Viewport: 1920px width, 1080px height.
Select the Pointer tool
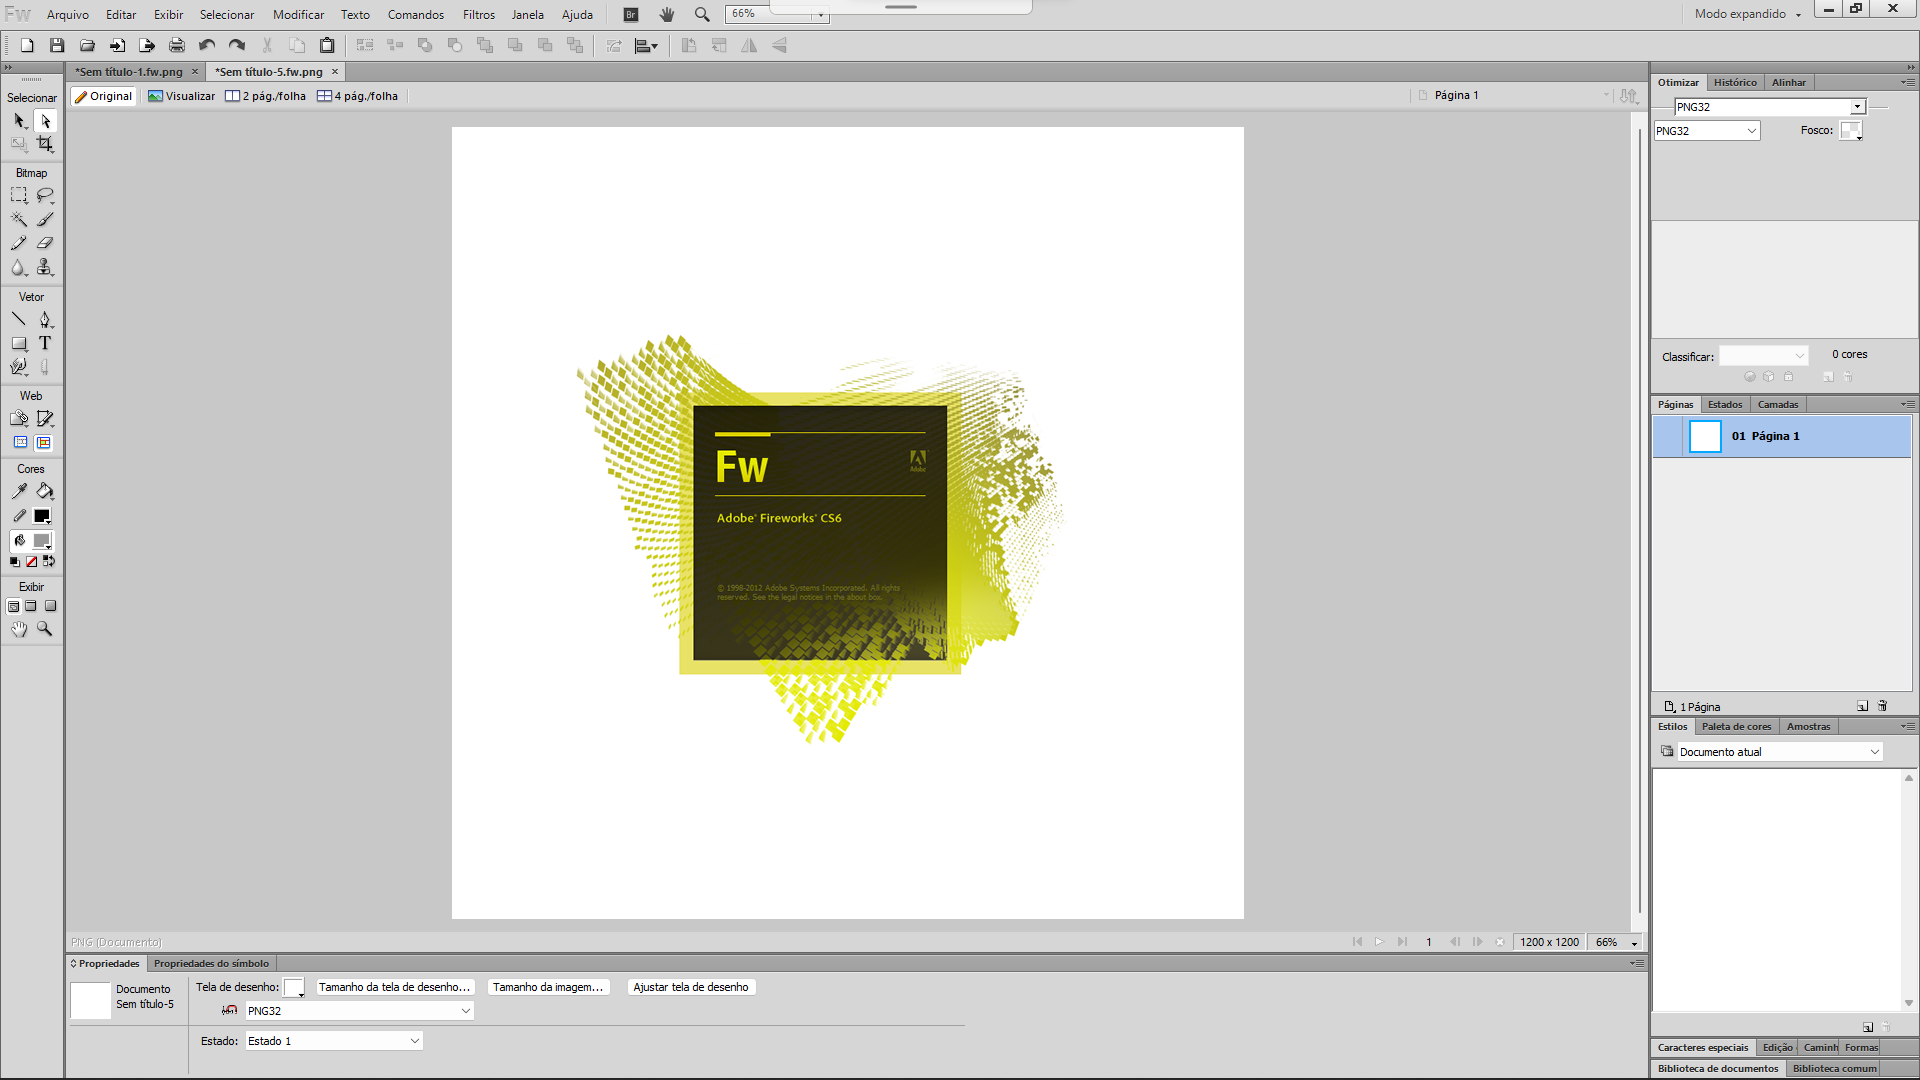[x=19, y=121]
